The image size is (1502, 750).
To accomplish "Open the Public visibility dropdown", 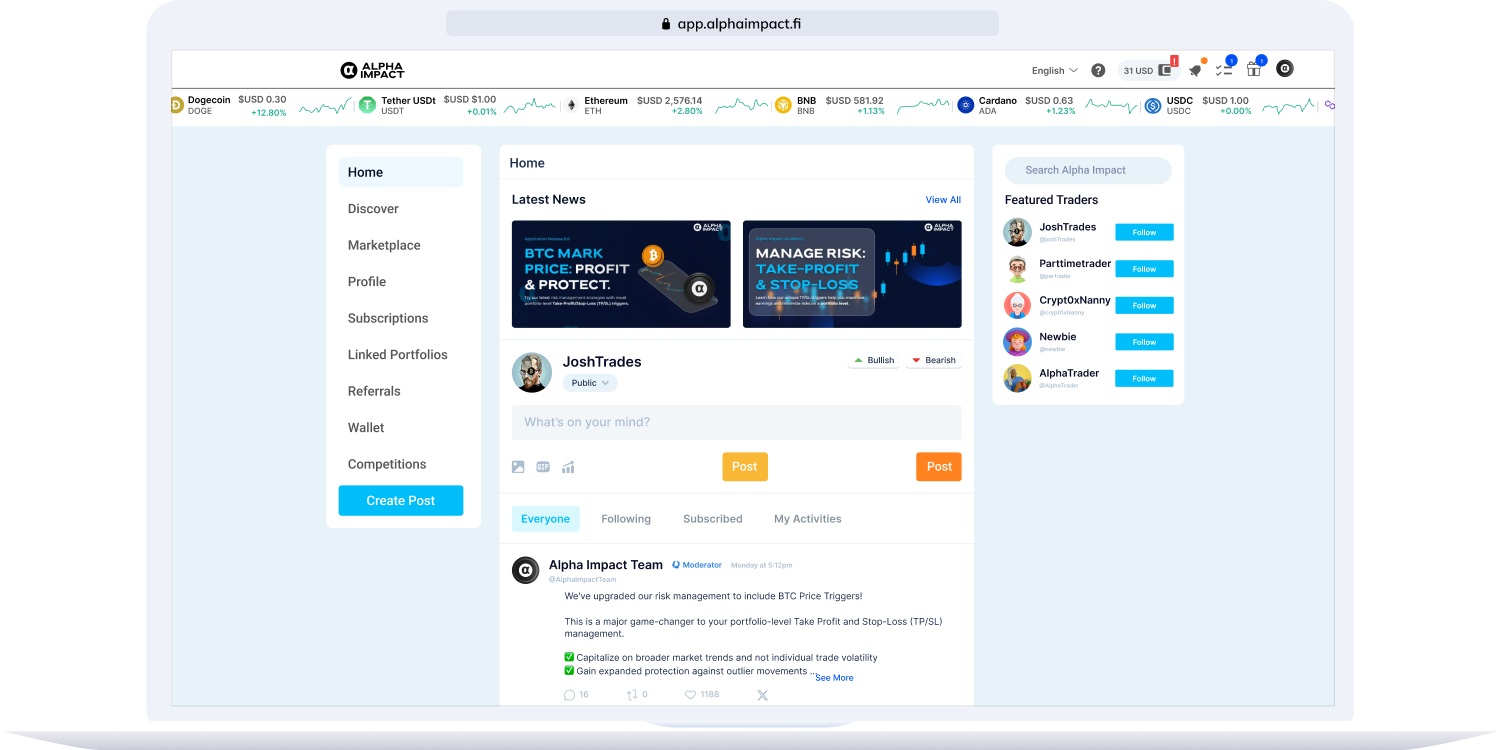I will pyautogui.click(x=590, y=383).
